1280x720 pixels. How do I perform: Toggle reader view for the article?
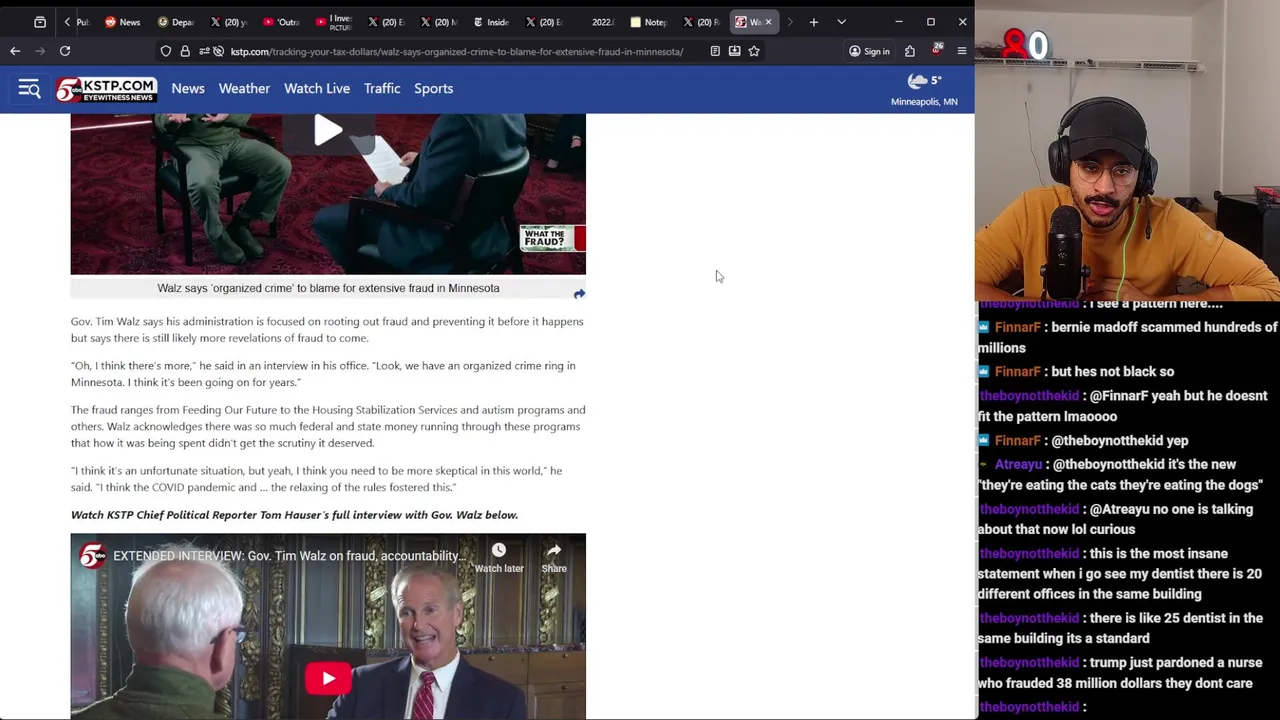pyautogui.click(x=715, y=51)
